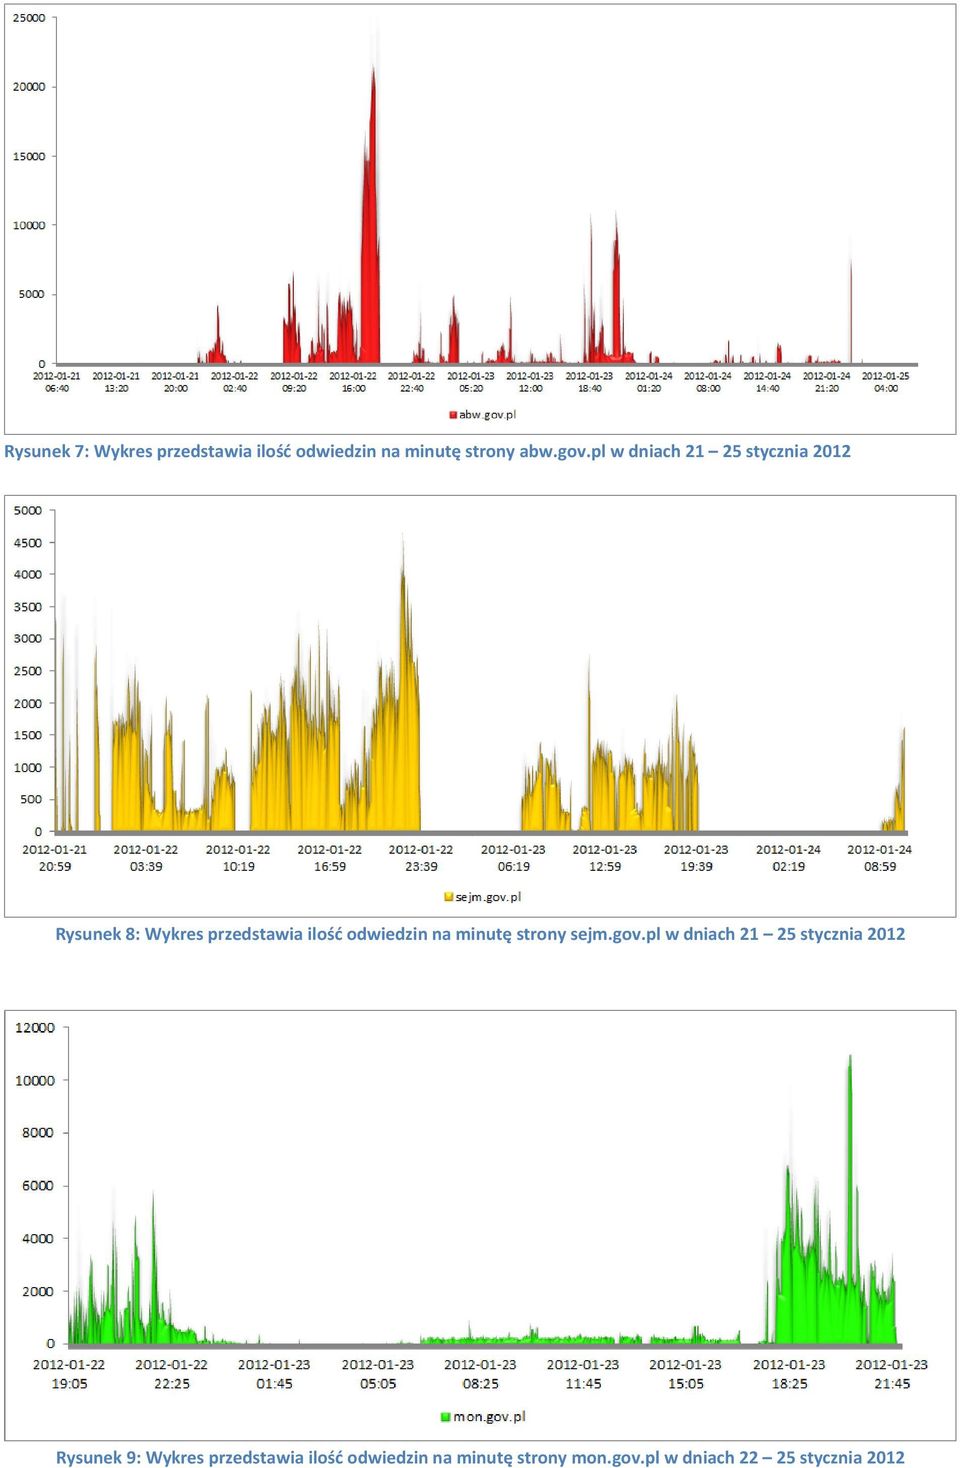960x1468 pixels.
Task: Click the 3000 y-axis label in sejm.gov.pl chart
Action: pos(28,639)
